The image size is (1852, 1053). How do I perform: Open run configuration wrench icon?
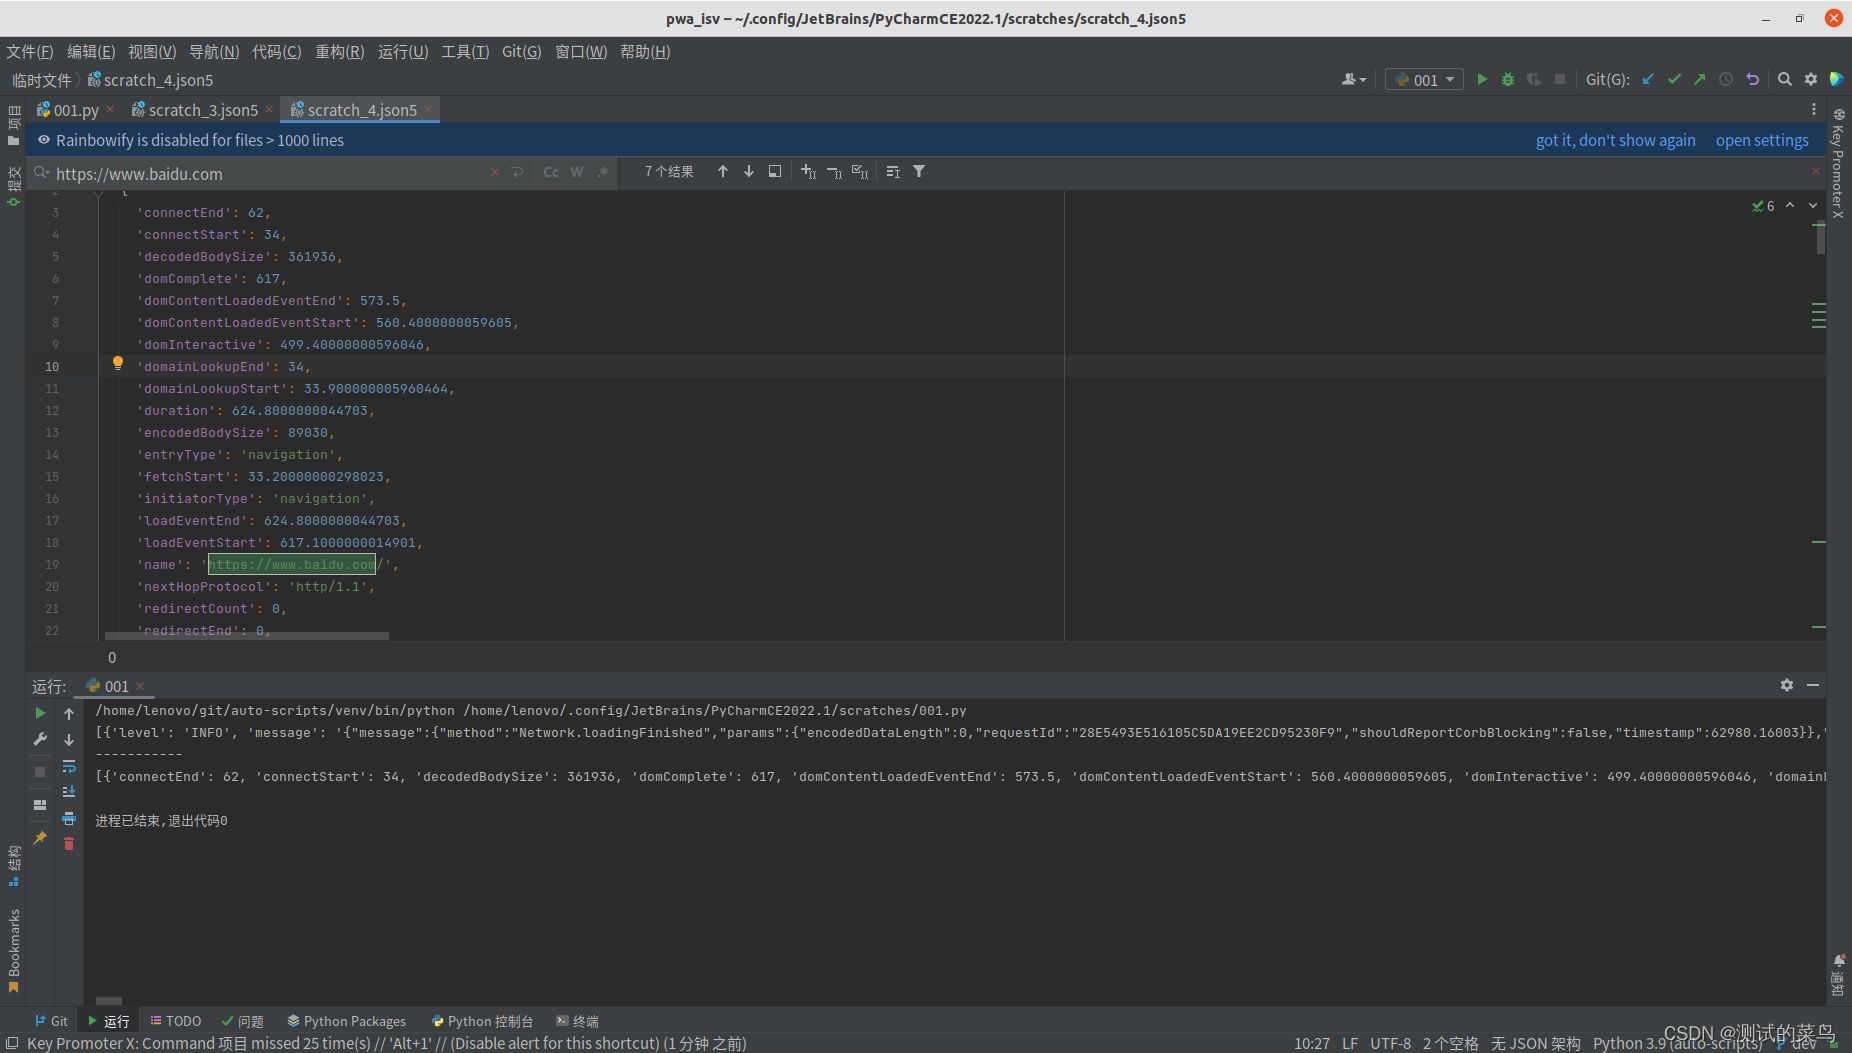coord(40,739)
